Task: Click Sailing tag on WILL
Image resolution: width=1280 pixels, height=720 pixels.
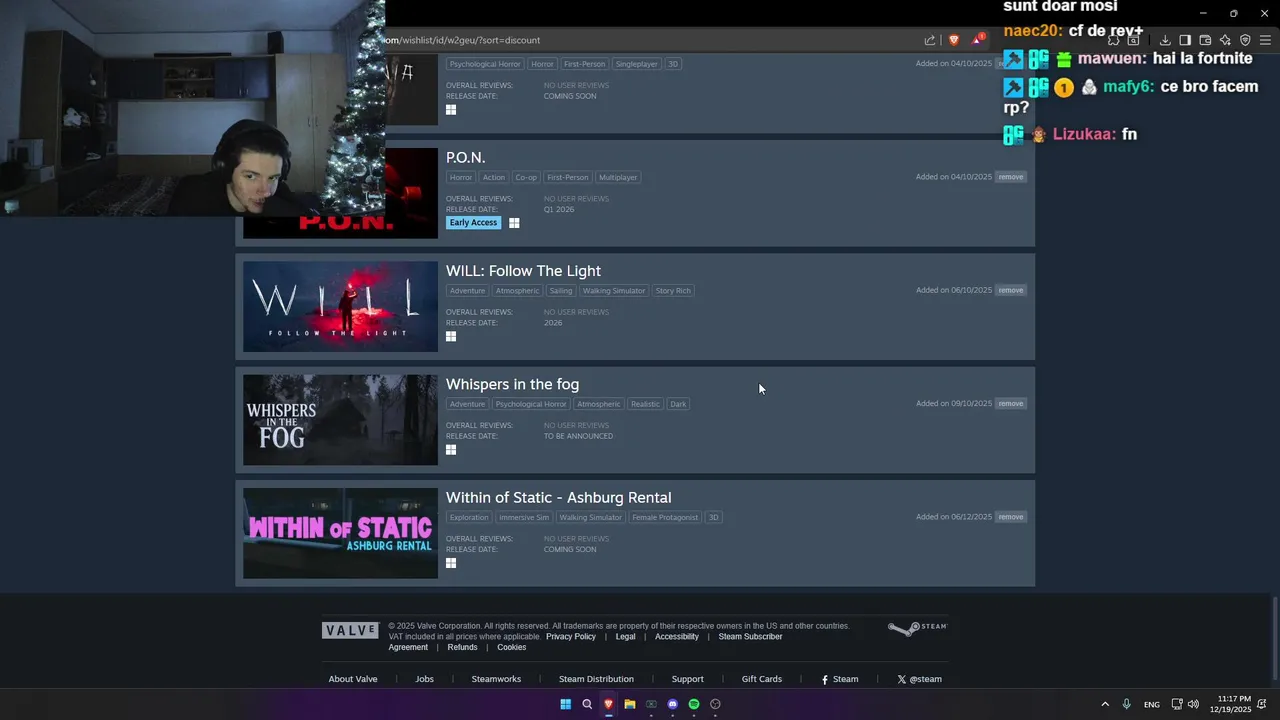Action: pyautogui.click(x=561, y=291)
